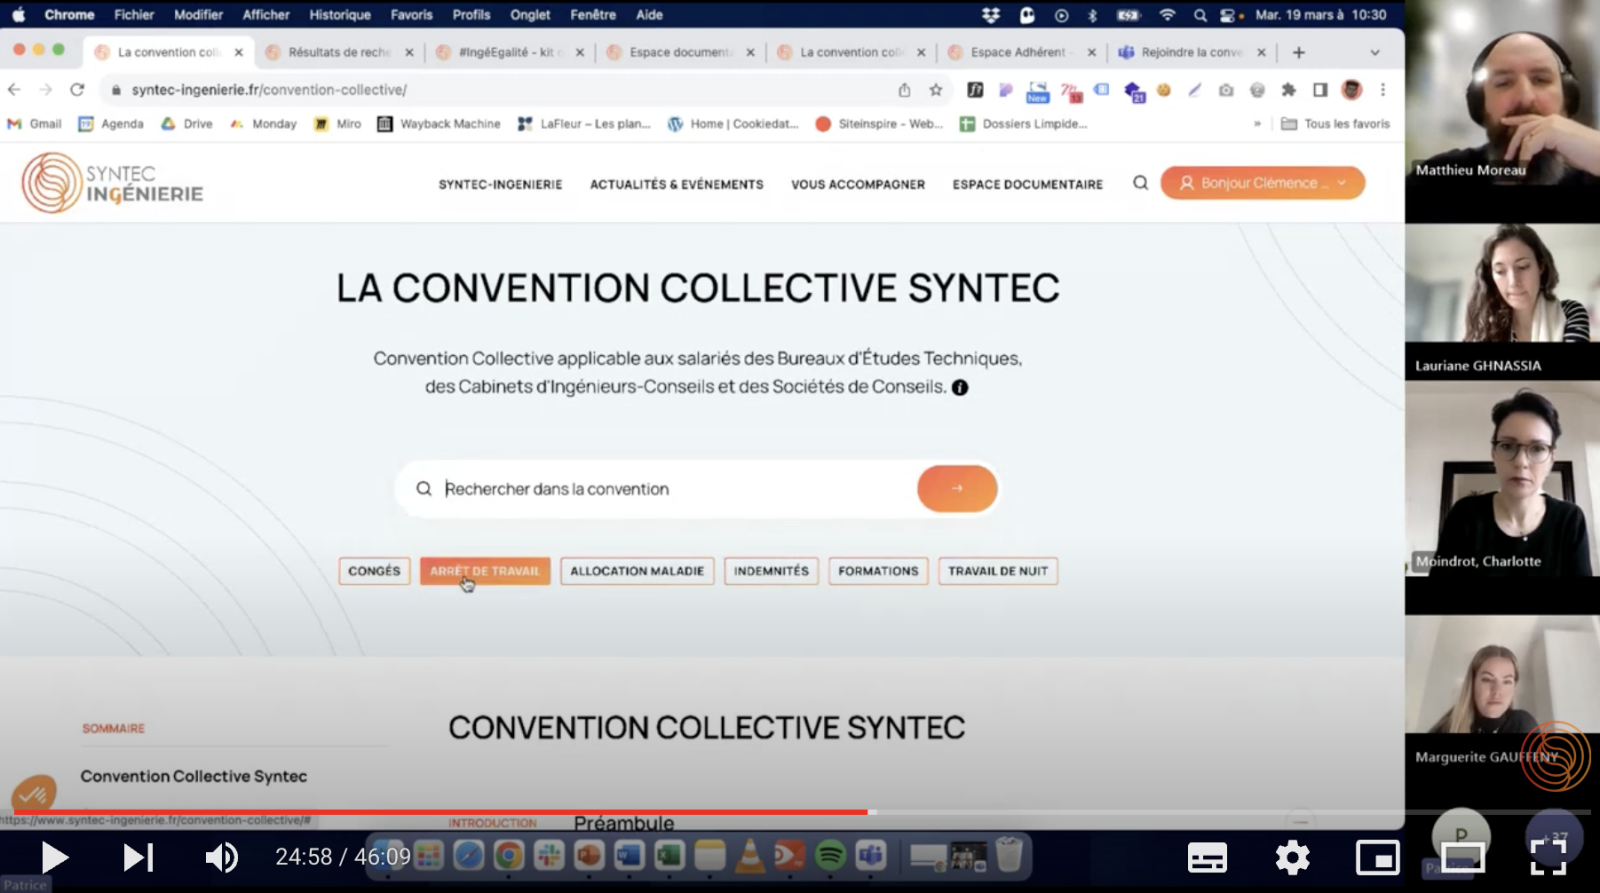Reload the page with refresh icon

pyautogui.click(x=77, y=89)
